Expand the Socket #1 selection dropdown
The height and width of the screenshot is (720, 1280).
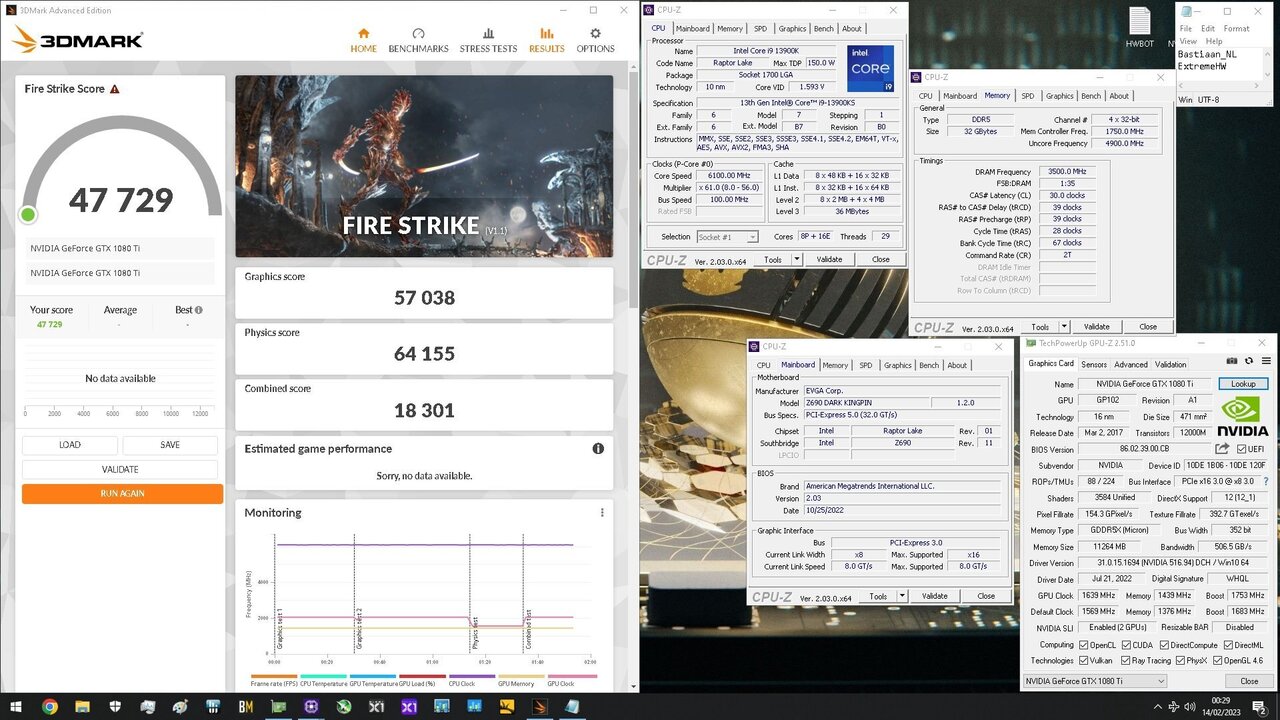point(753,237)
